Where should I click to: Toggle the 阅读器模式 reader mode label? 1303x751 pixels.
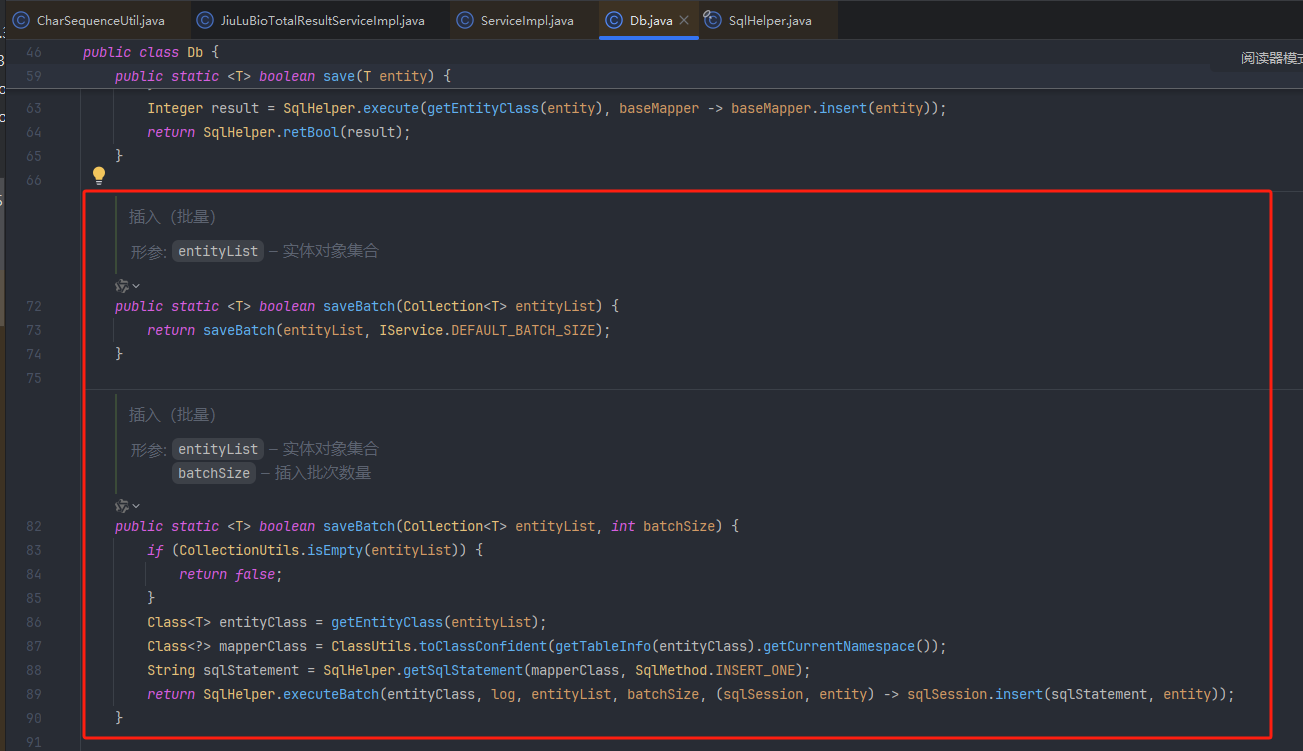pos(1270,58)
